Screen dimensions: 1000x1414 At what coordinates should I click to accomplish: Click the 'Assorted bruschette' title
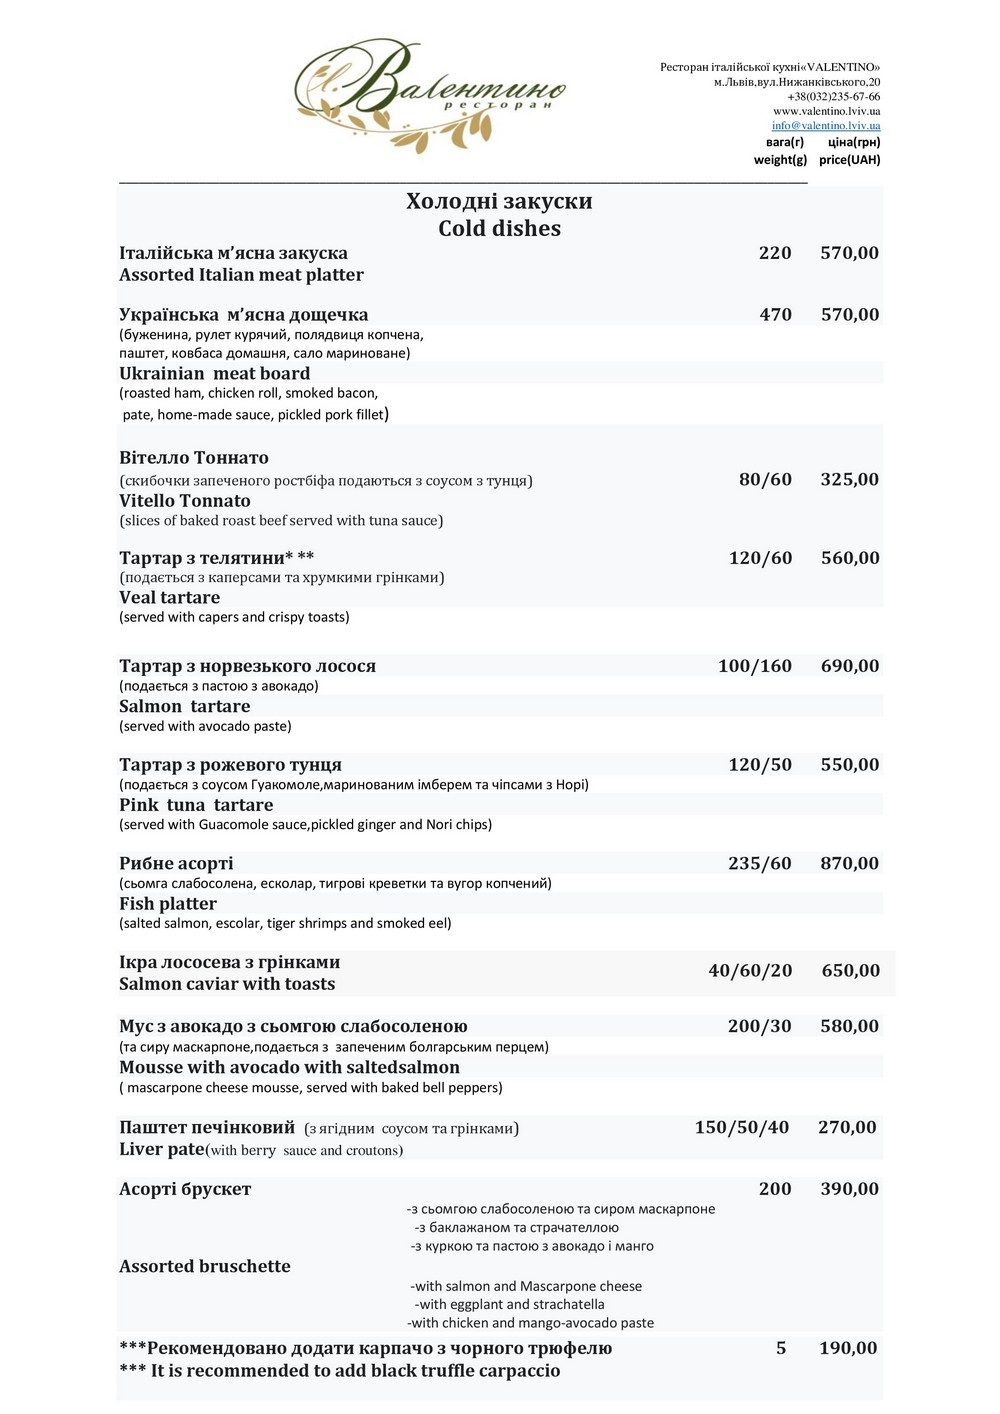(x=205, y=1266)
